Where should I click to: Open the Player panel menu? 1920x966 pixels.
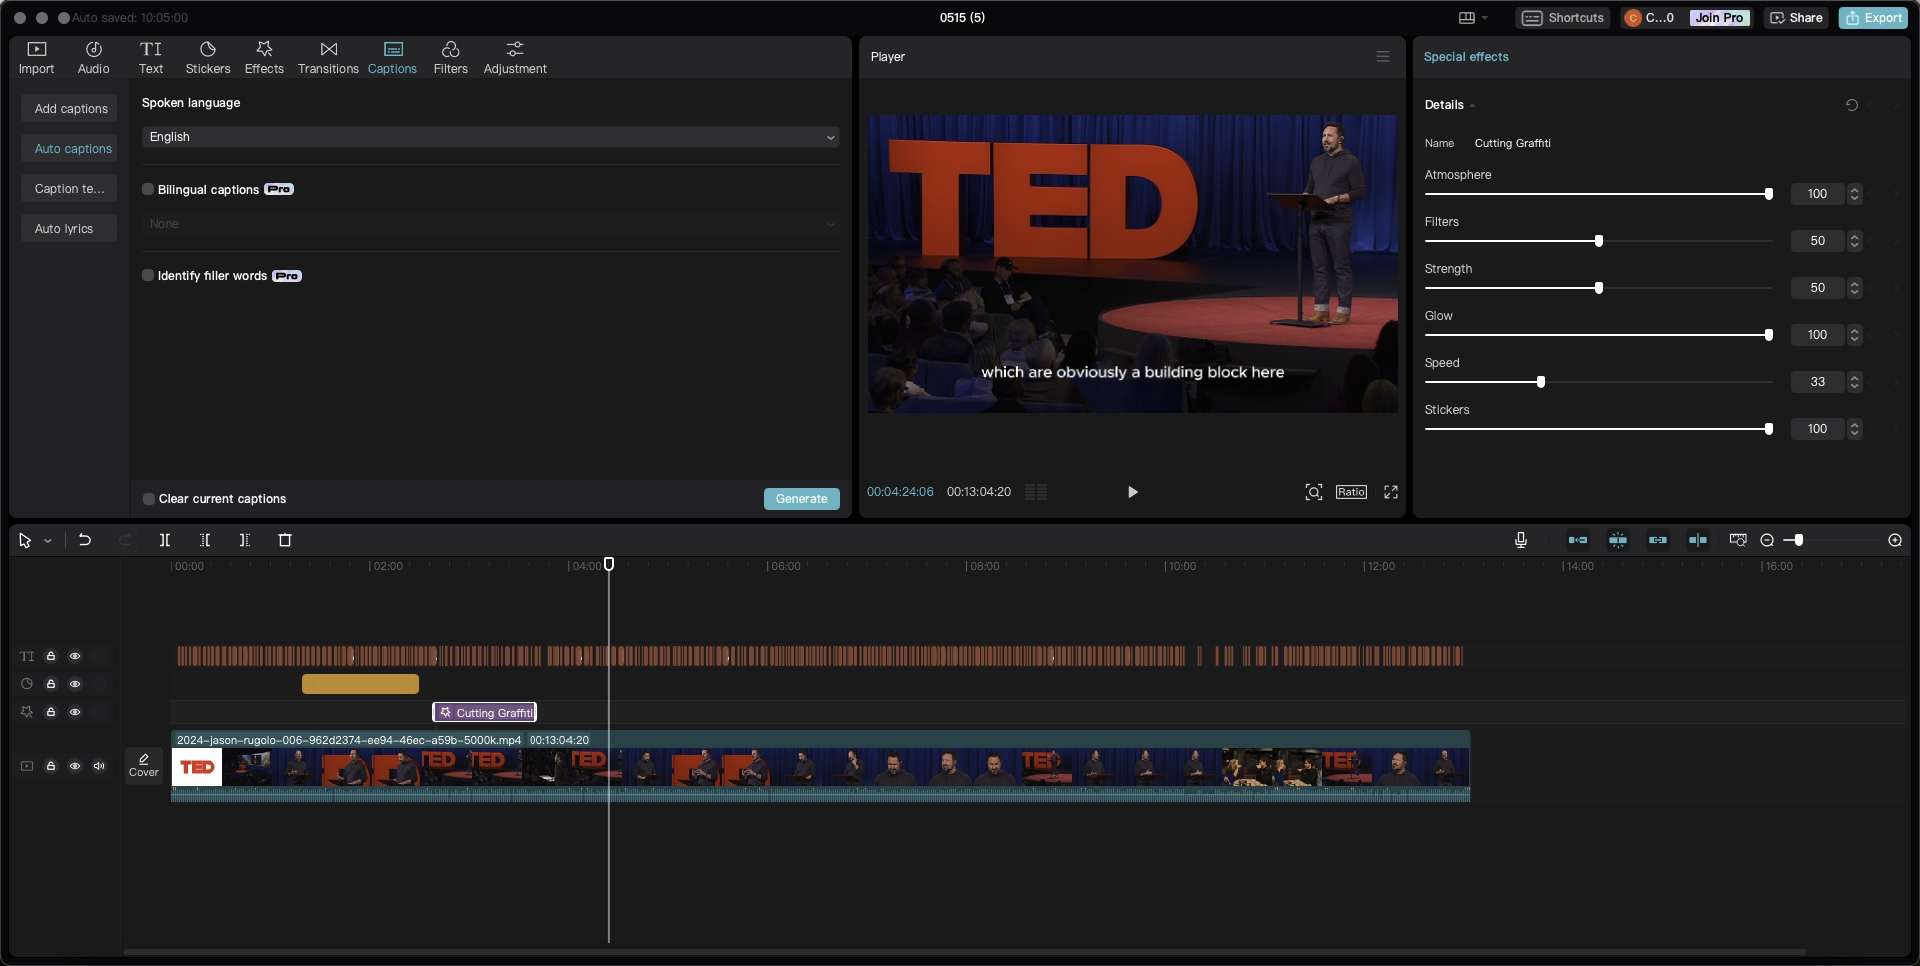1382,57
